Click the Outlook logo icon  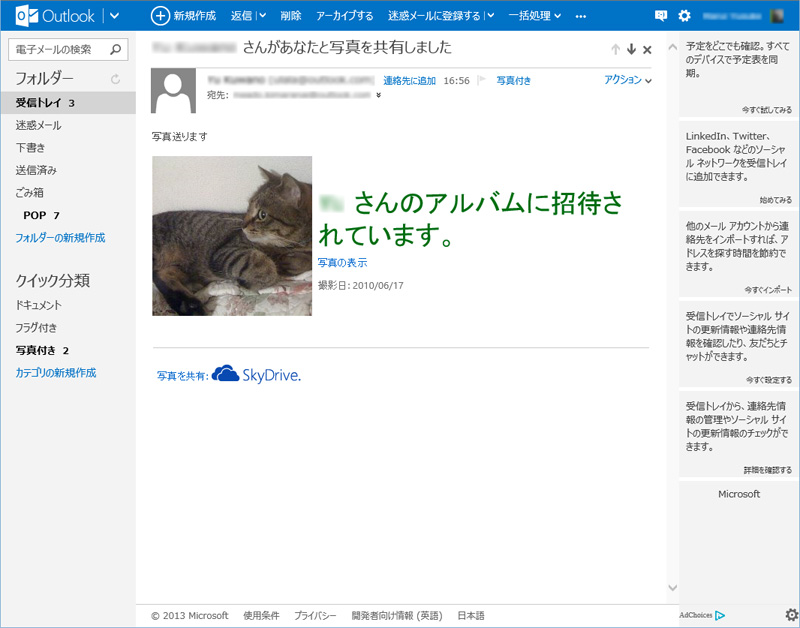[x=26, y=16]
